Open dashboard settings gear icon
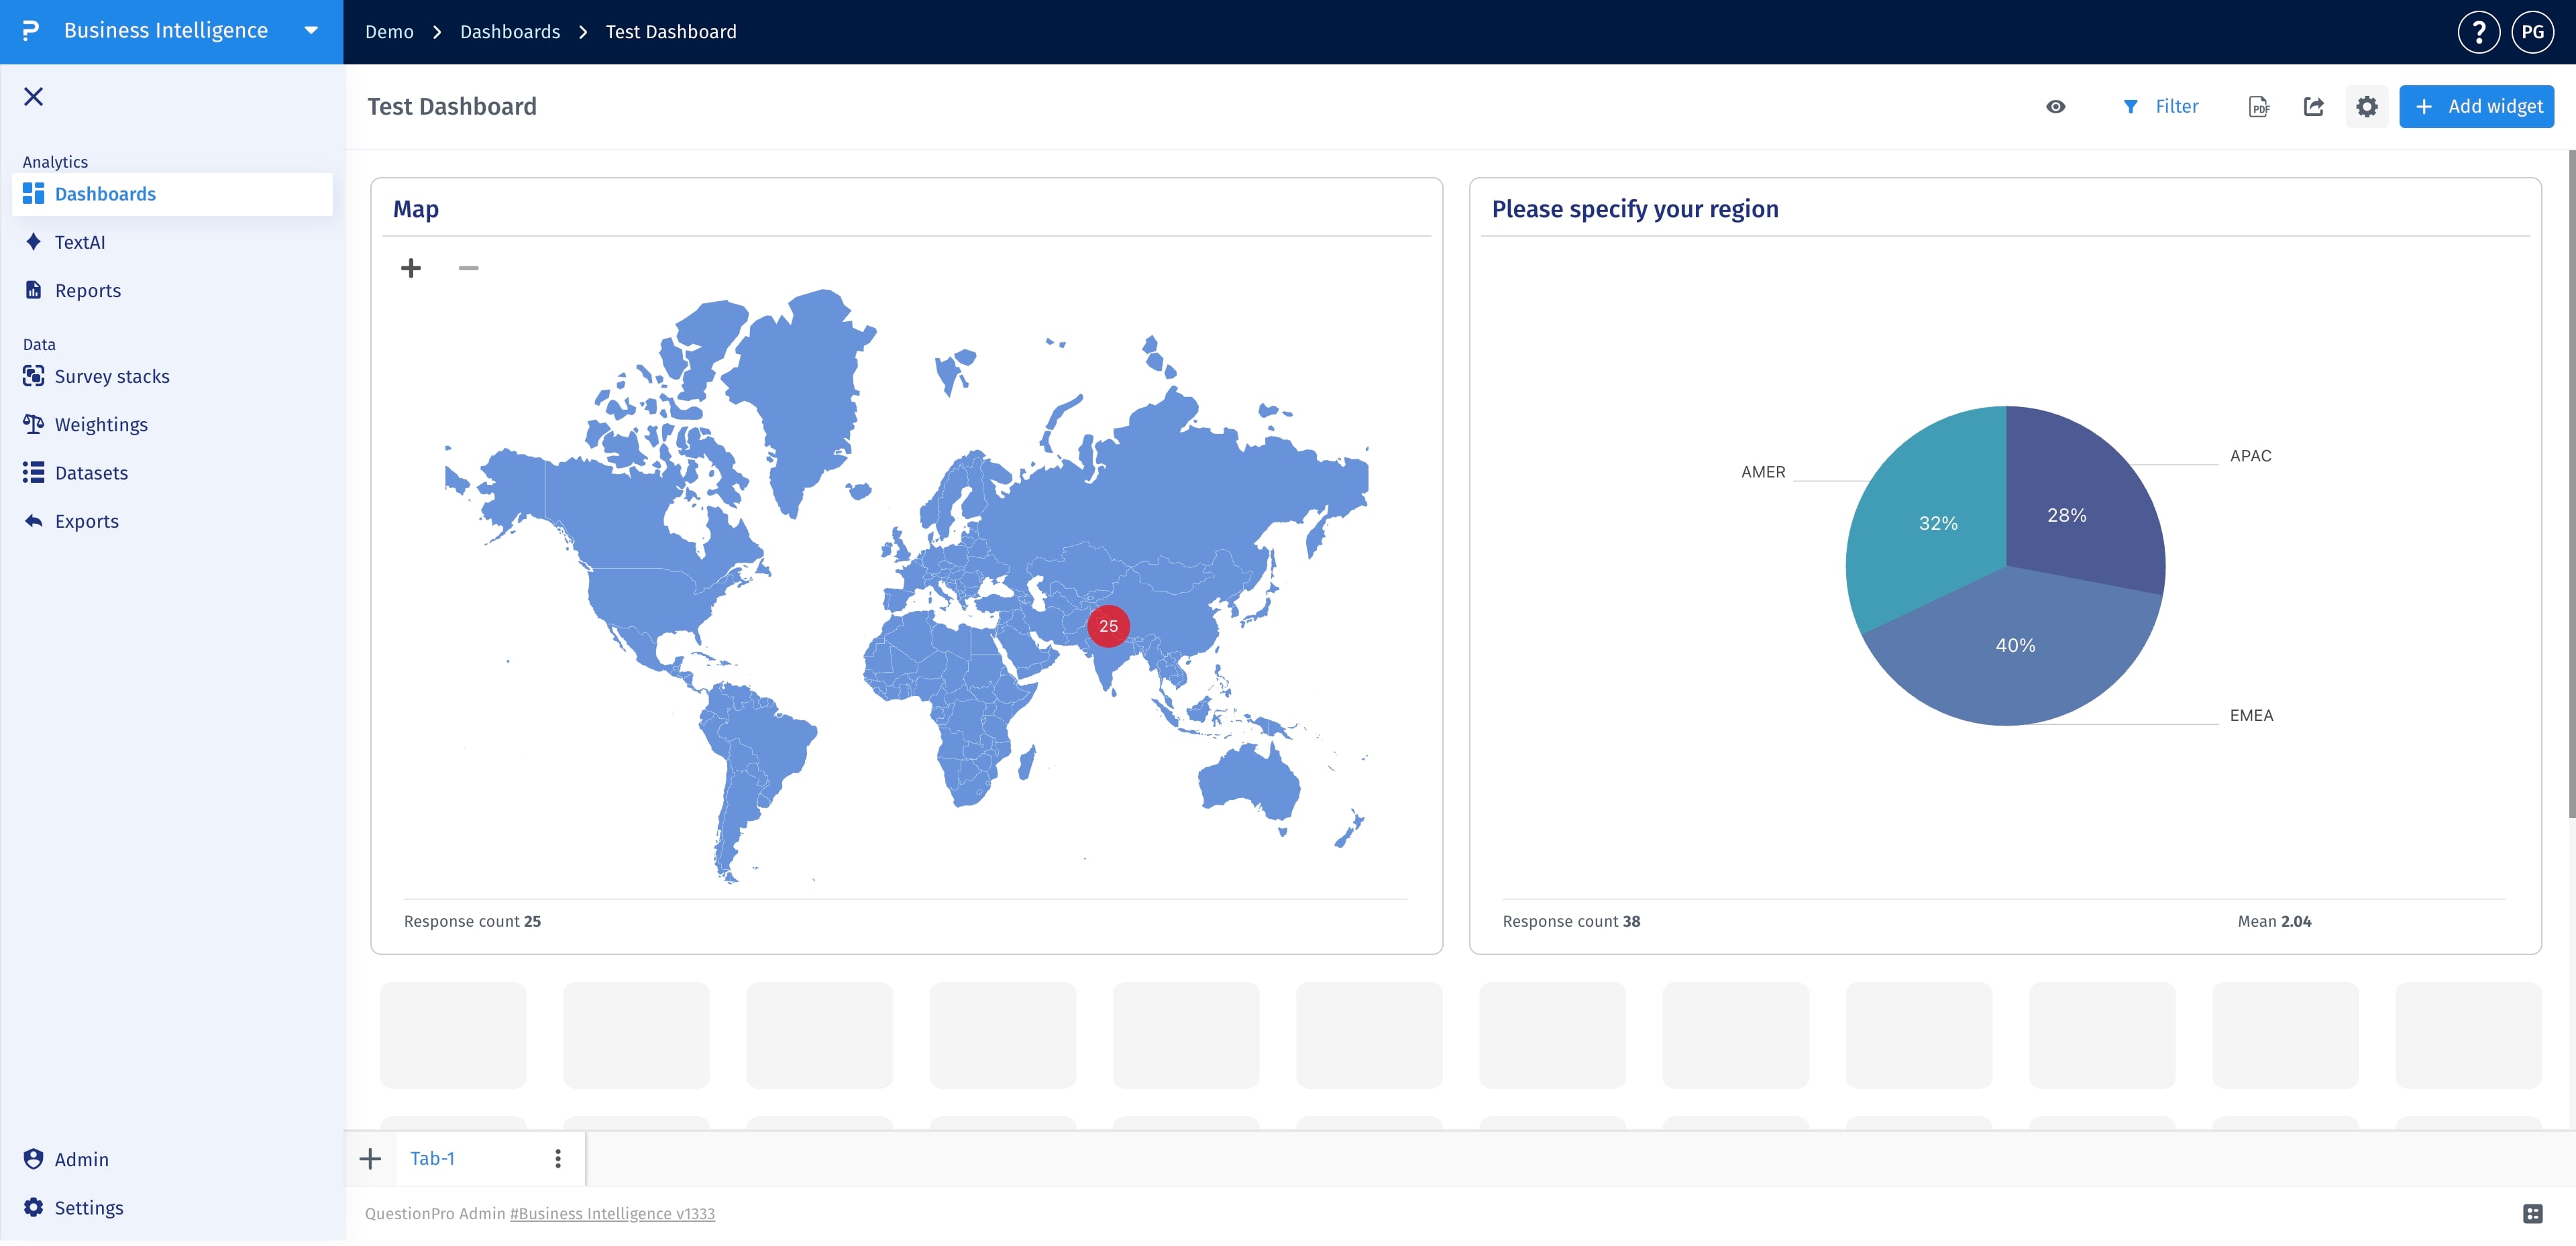Screen dimensions: 2576x1246 pyautogui.click(x=2367, y=107)
